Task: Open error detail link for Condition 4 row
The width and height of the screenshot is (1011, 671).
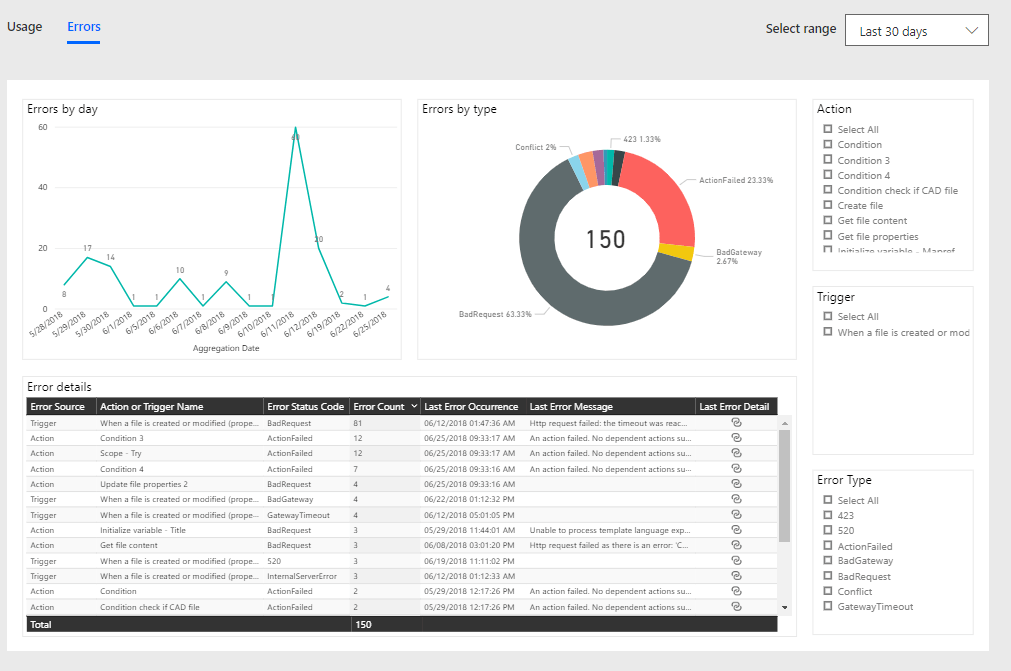Action: [x=736, y=469]
